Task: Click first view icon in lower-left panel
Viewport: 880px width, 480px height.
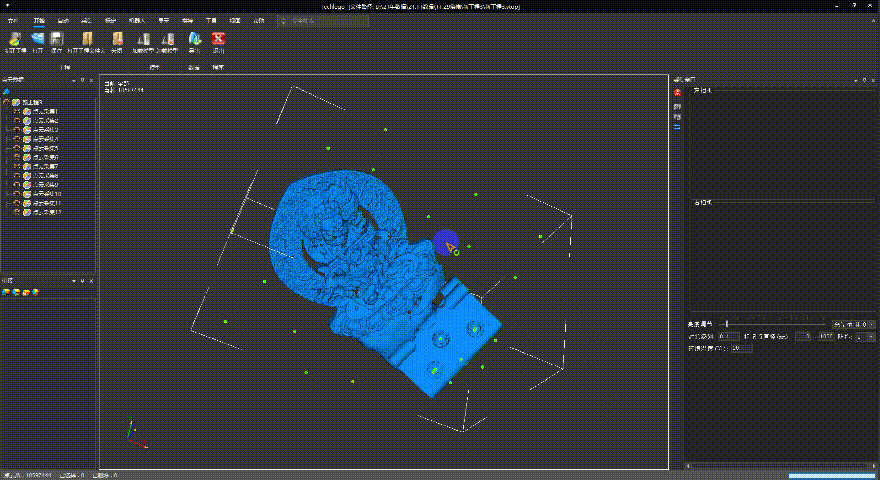Action: [x=7, y=292]
